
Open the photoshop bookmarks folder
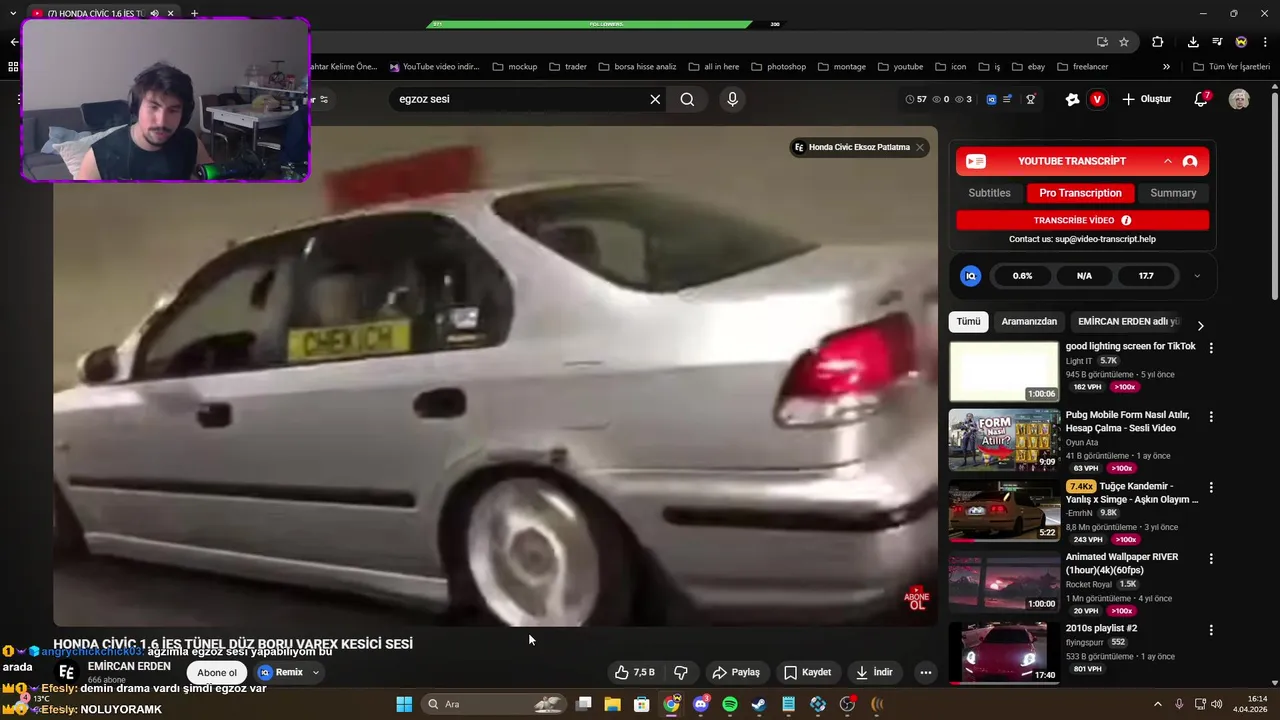coord(778,67)
